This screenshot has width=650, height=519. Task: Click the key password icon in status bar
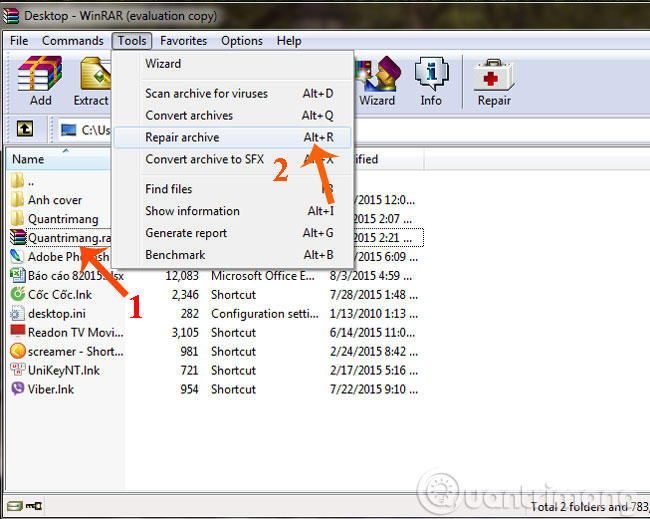[34, 506]
